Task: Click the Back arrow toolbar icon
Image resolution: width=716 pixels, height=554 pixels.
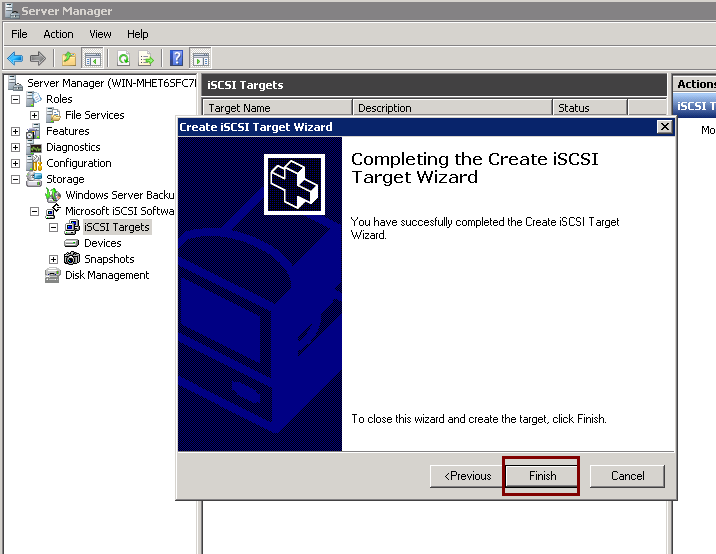Action: click(x=15, y=59)
